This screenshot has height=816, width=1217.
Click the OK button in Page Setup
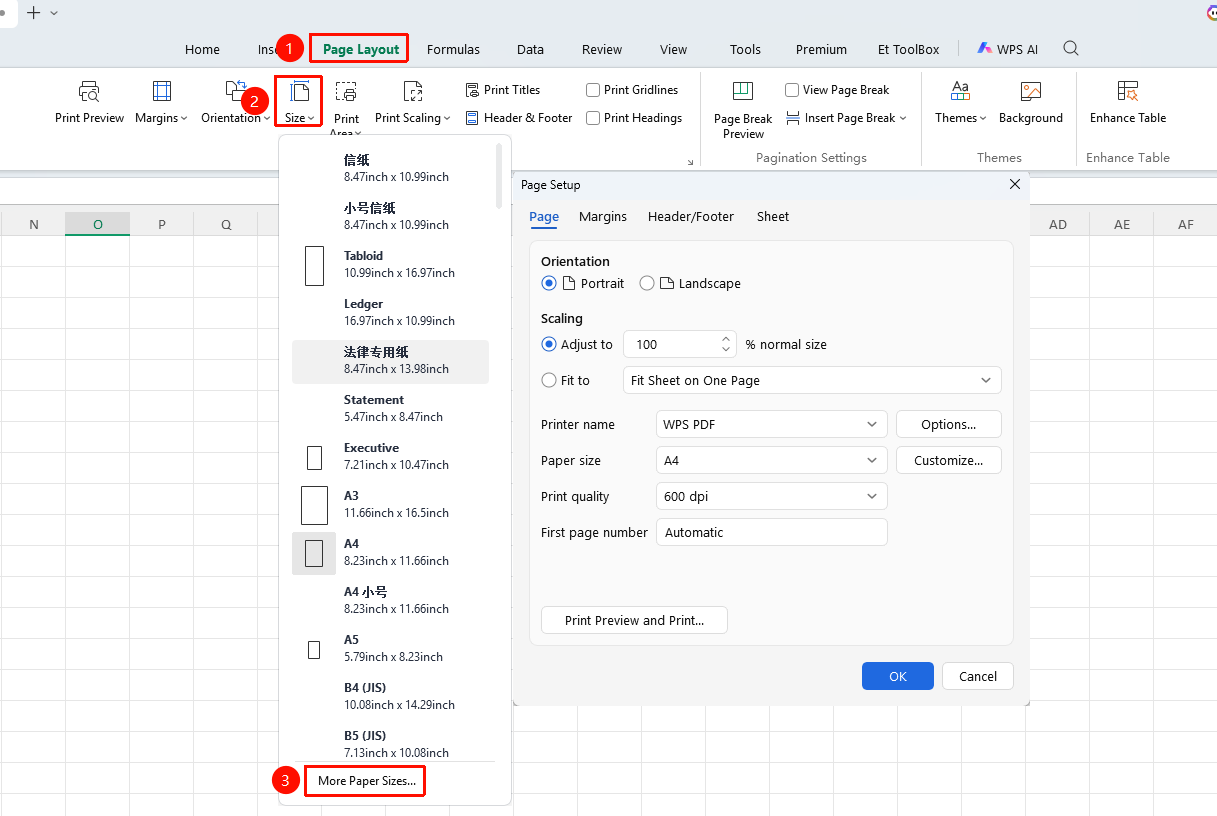[x=898, y=676]
